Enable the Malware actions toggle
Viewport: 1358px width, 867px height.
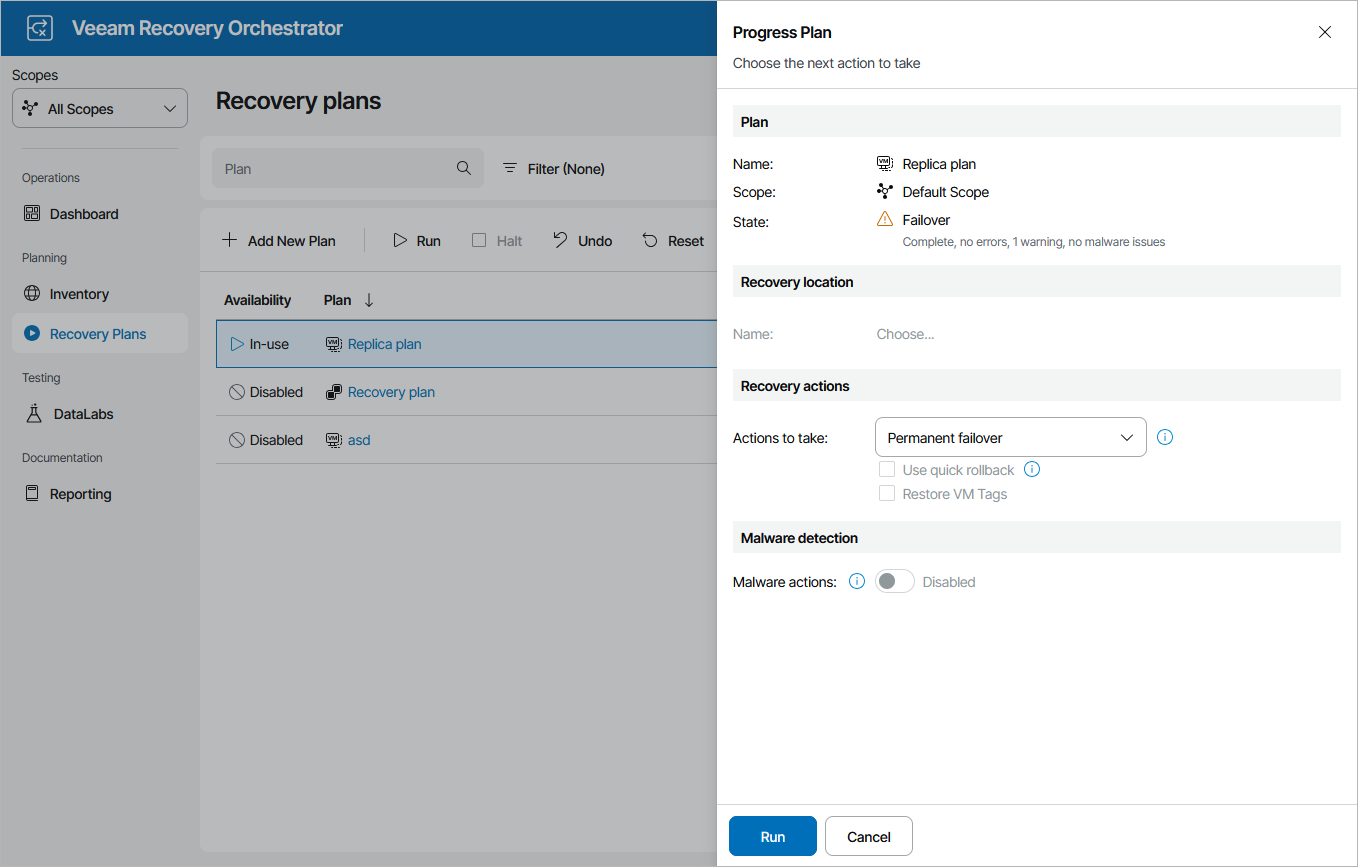pos(894,581)
